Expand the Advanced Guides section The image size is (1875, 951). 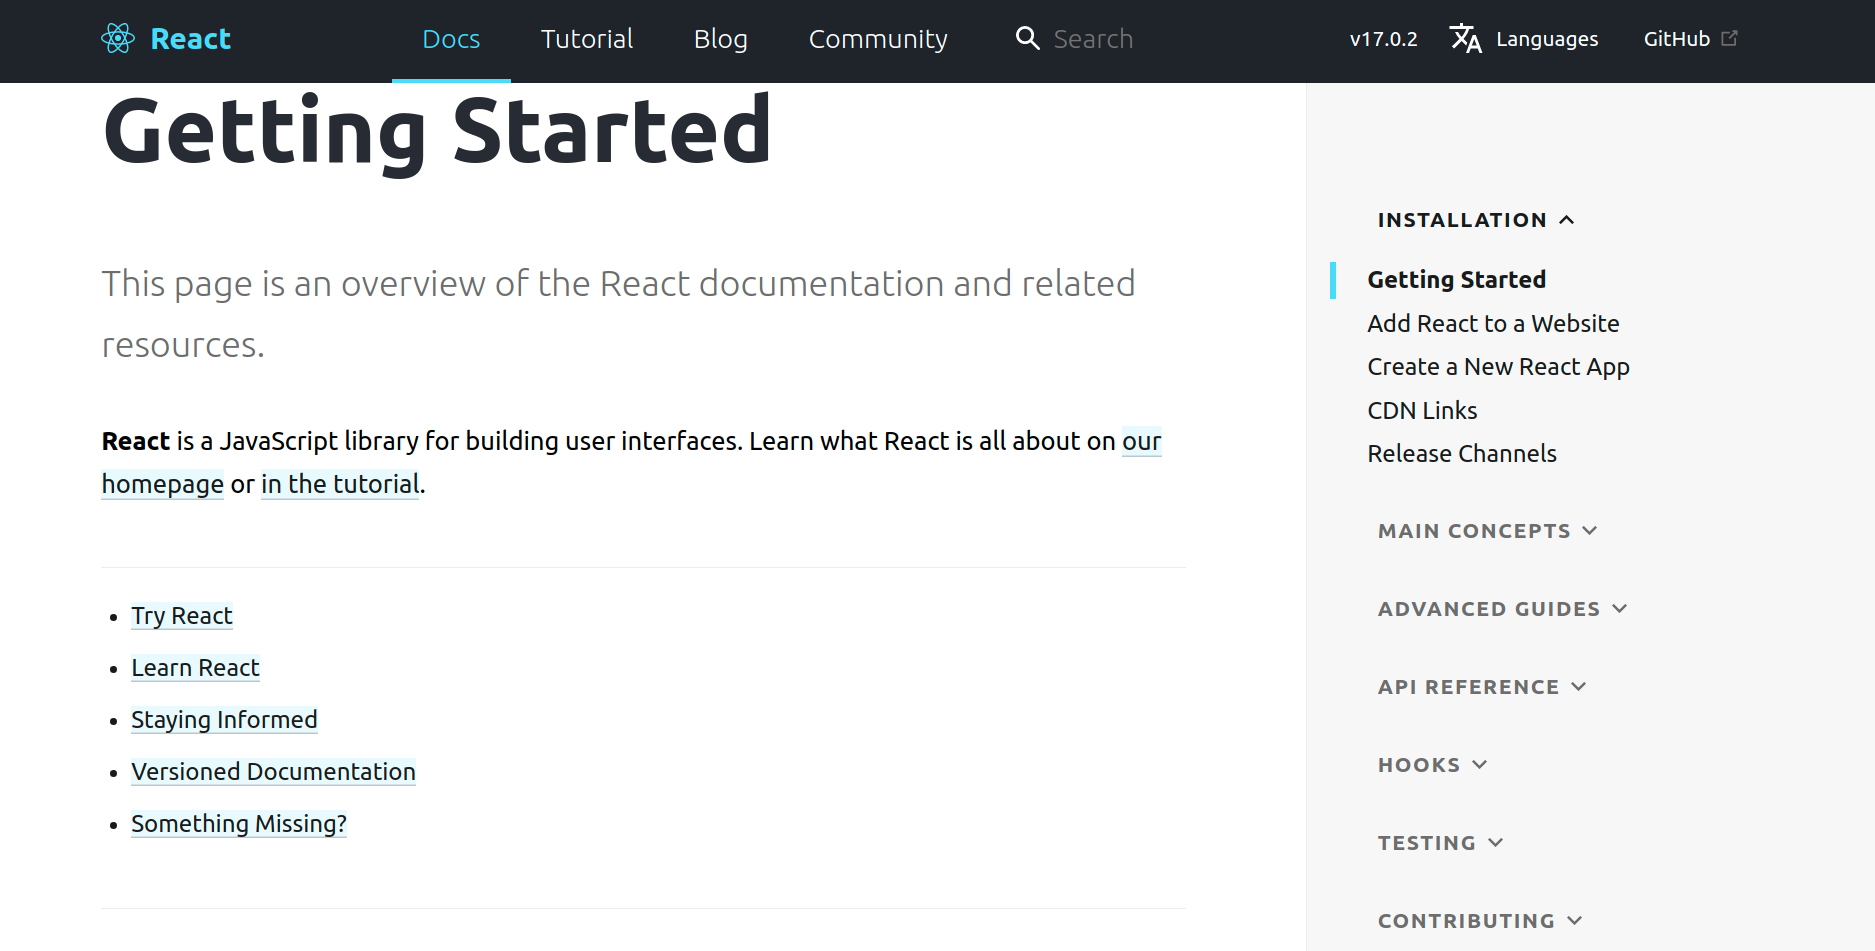1502,609
